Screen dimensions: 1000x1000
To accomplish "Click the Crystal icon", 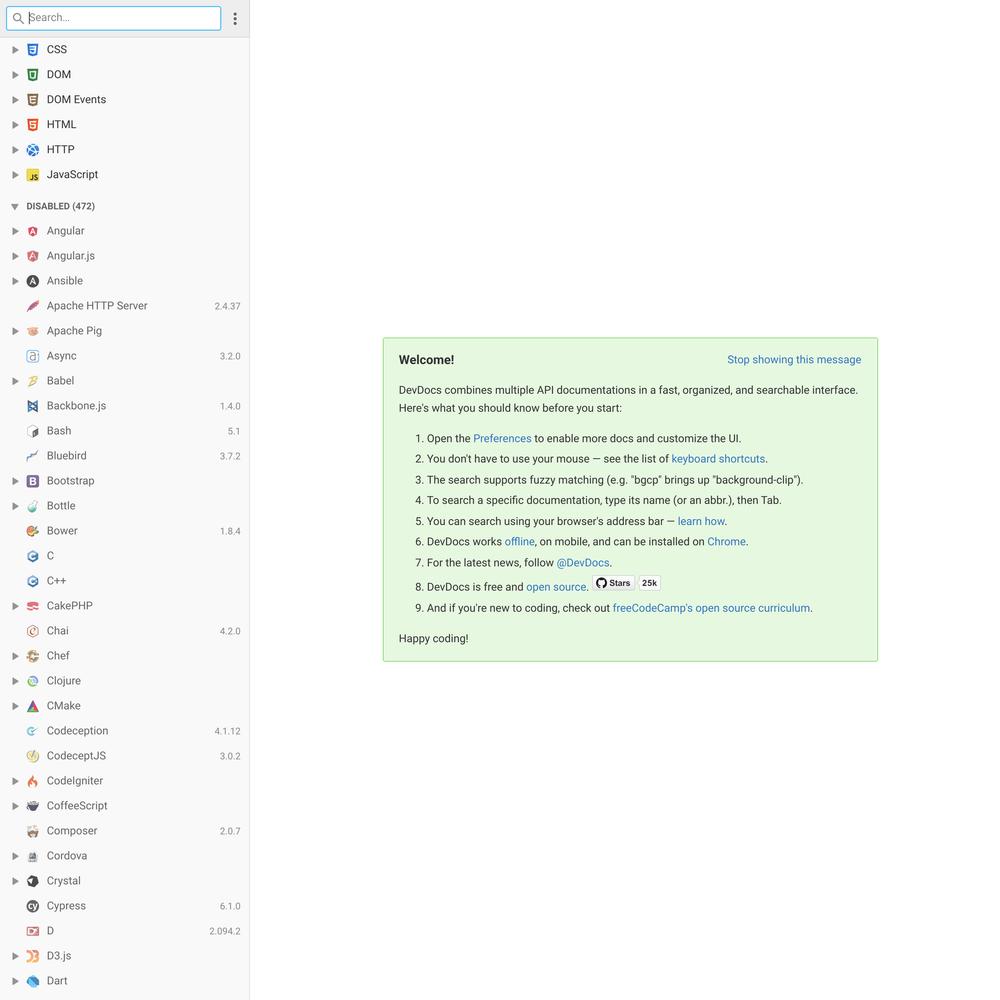I will pos(33,881).
